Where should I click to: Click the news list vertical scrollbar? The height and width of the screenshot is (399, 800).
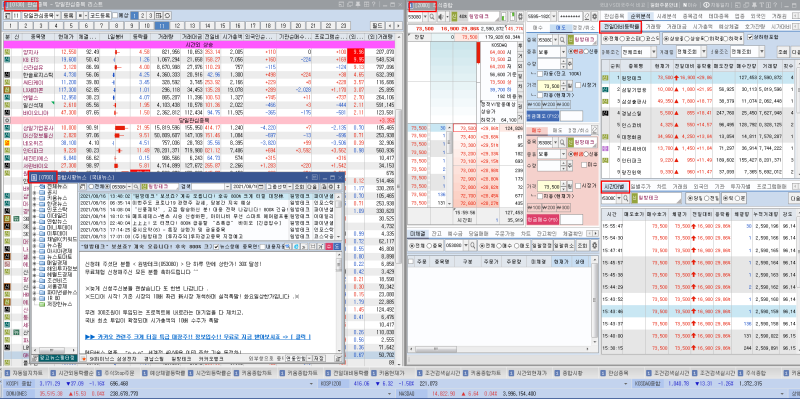click(339, 217)
